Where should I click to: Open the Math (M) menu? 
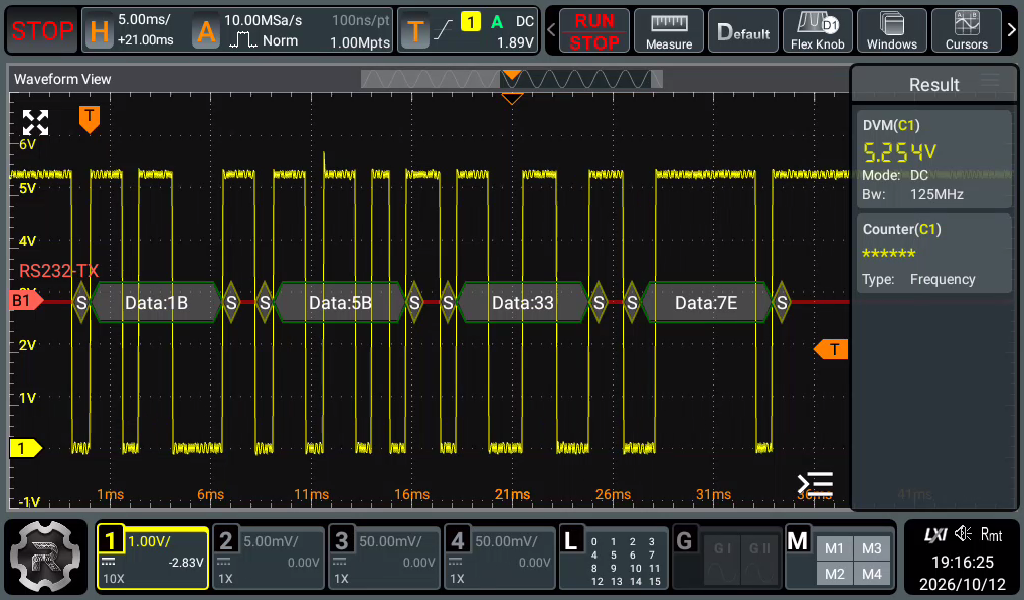click(x=797, y=541)
